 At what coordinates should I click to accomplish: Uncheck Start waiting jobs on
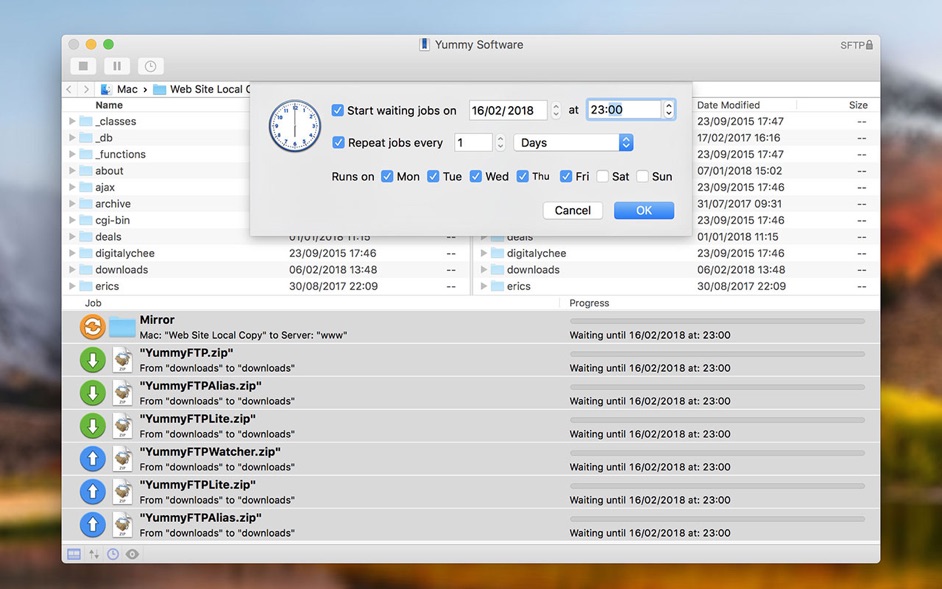coord(338,111)
